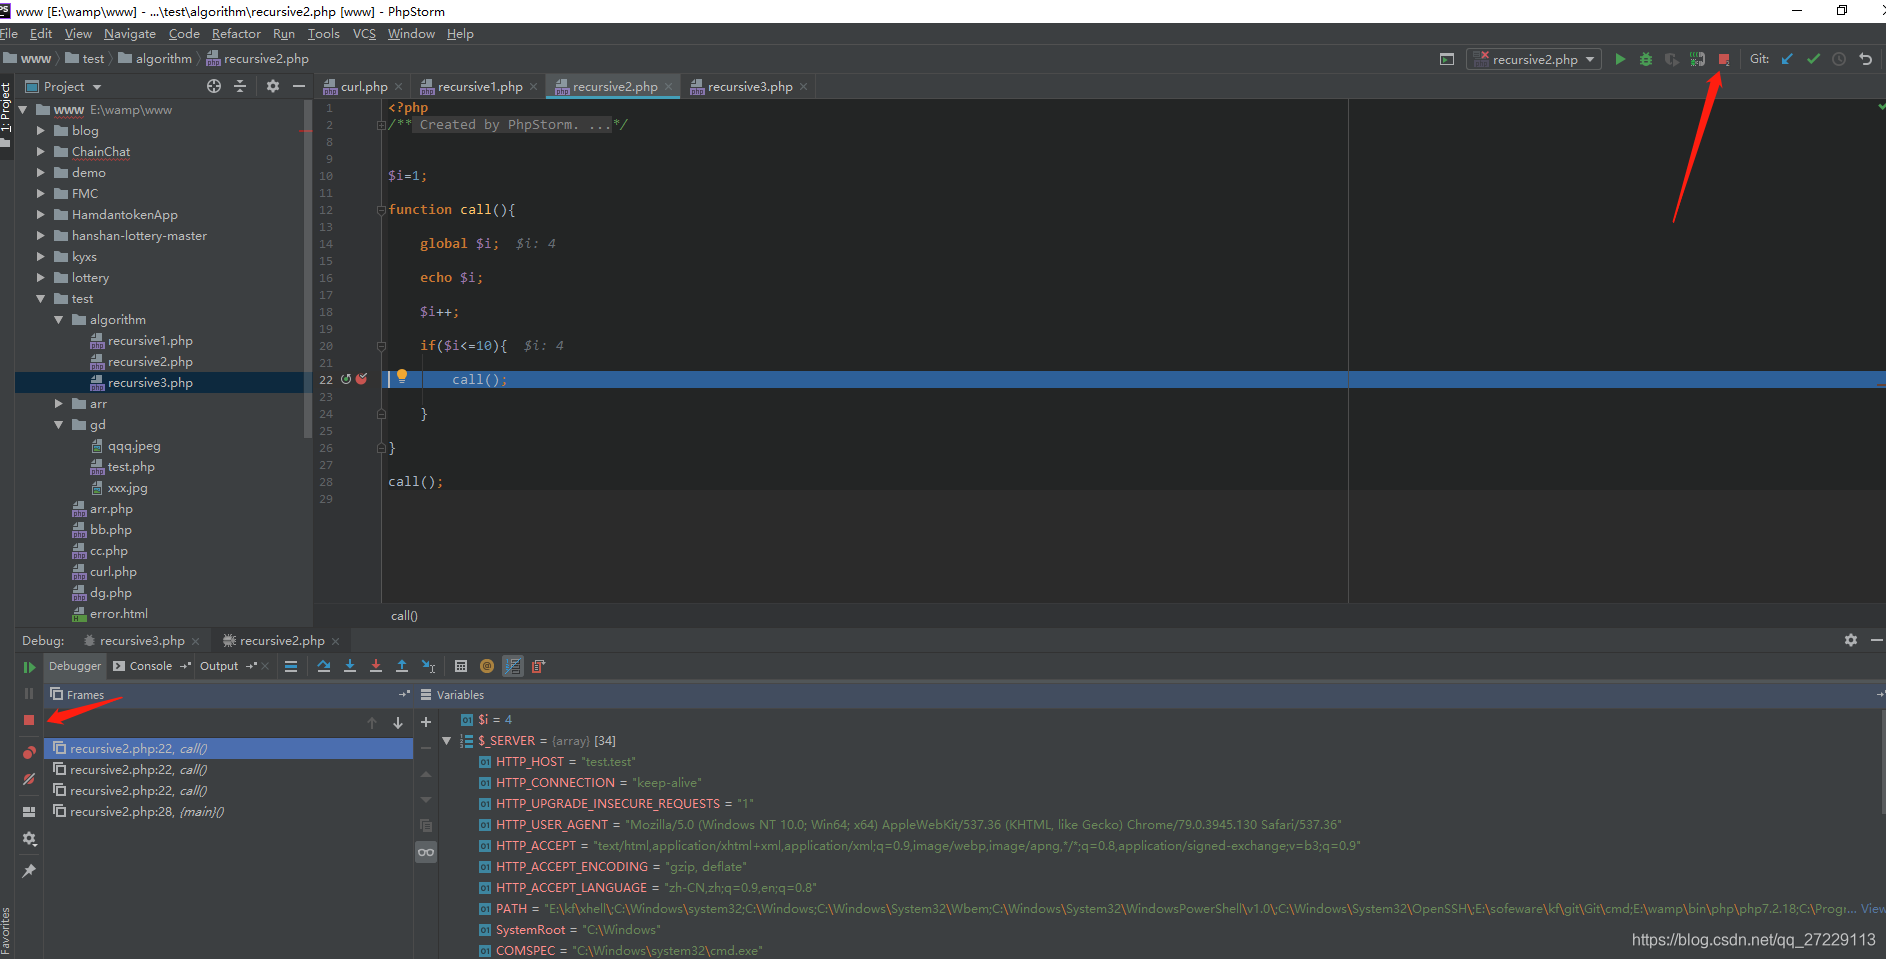Select the Step Over debugger icon

[x=324, y=666]
